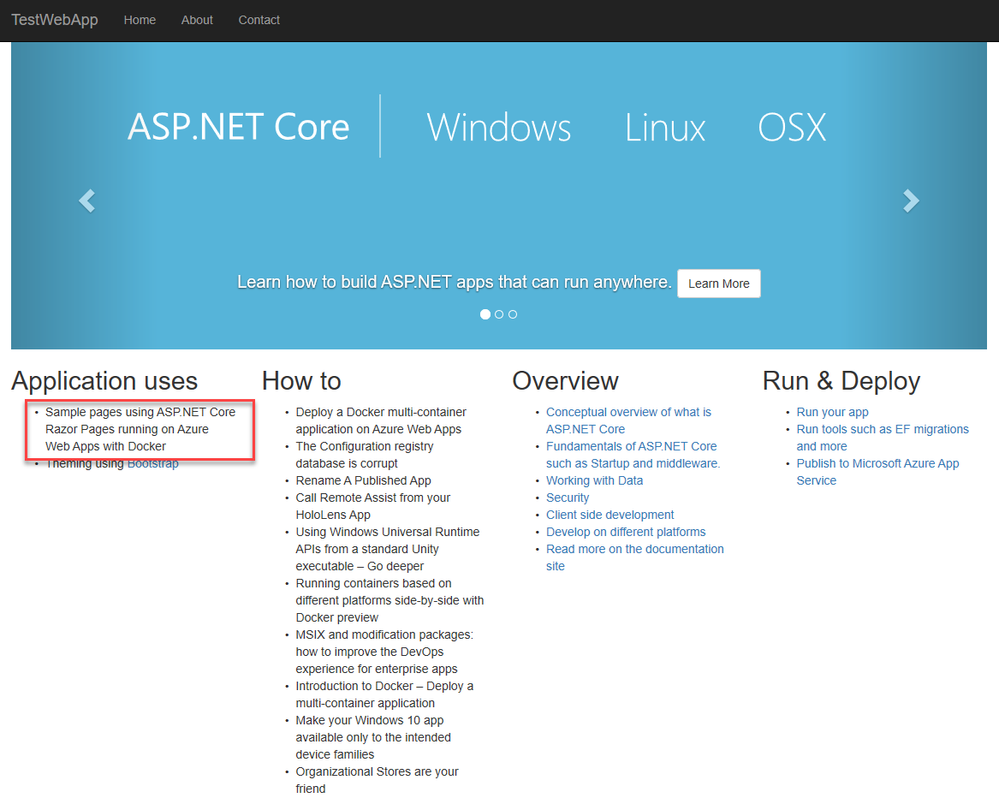Click the next slide carousel arrow
Image resolution: width=999 pixels, height=805 pixels.
pyautogui.click(x=911, y=201)
